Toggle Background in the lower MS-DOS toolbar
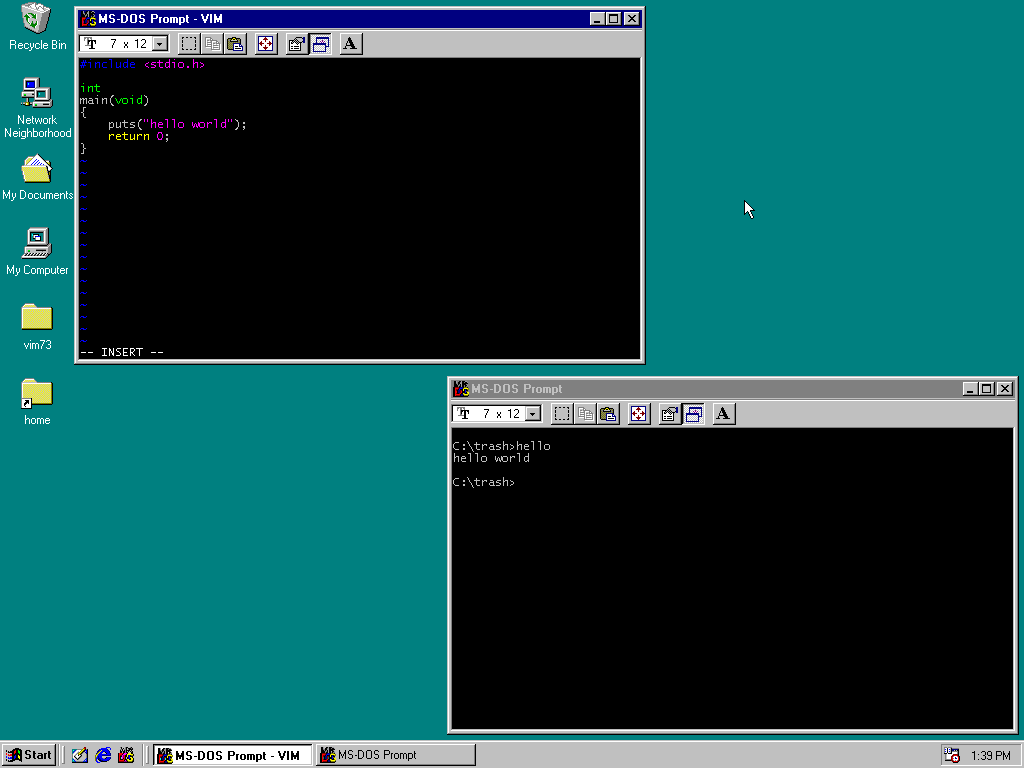Image resolution: width=1024 pixels, height=768 pixels. (x=694, y=413)
